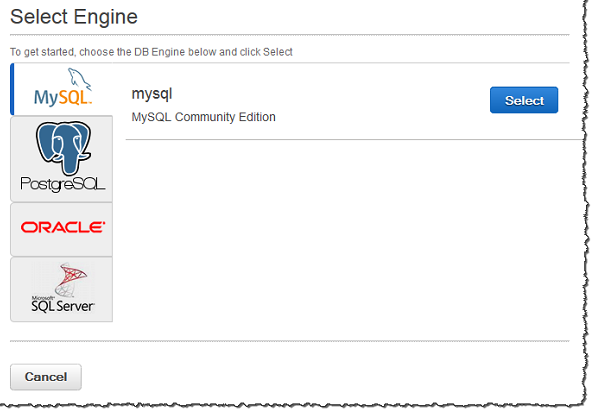The height and width of the screenshot is (412, 593).
Task: Click the blue Select button
Action: coord(524,100)
